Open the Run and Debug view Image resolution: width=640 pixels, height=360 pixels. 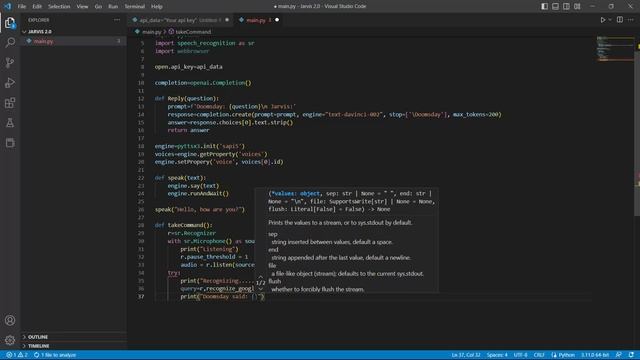coord(10,82)
